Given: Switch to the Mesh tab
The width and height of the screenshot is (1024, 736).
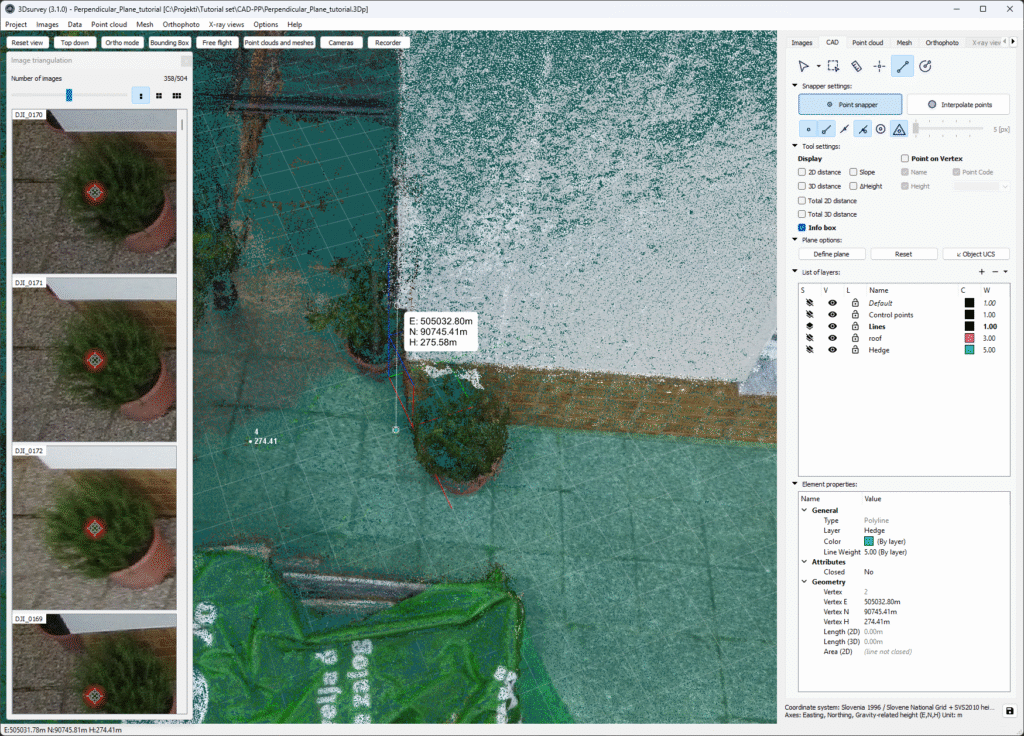Looking at the screenshot, I should pos(904,42).
